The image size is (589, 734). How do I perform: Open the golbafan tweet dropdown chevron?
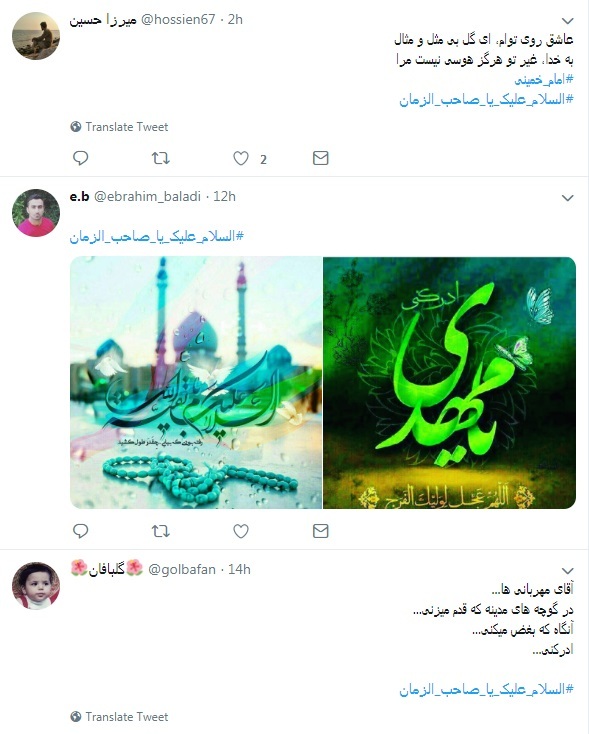[x=567, y=571]
